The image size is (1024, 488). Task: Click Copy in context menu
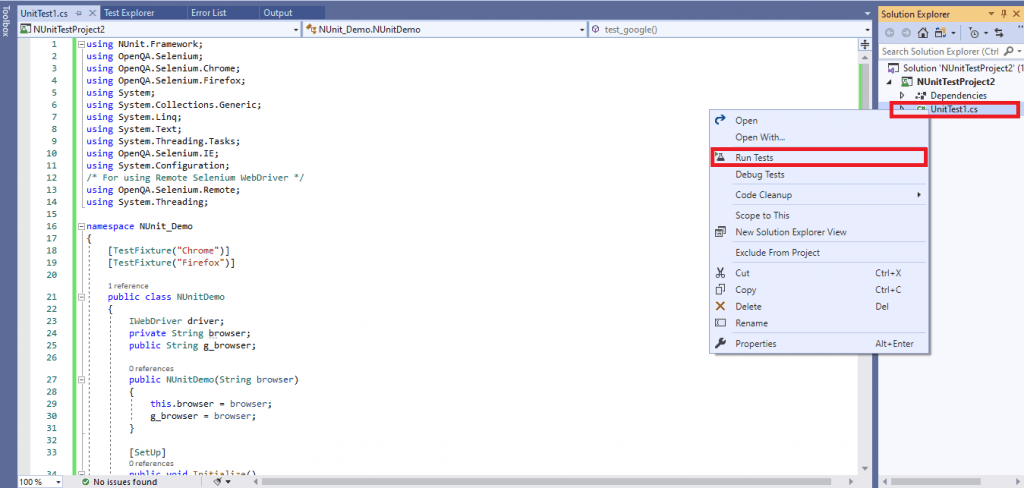[819, 289]
